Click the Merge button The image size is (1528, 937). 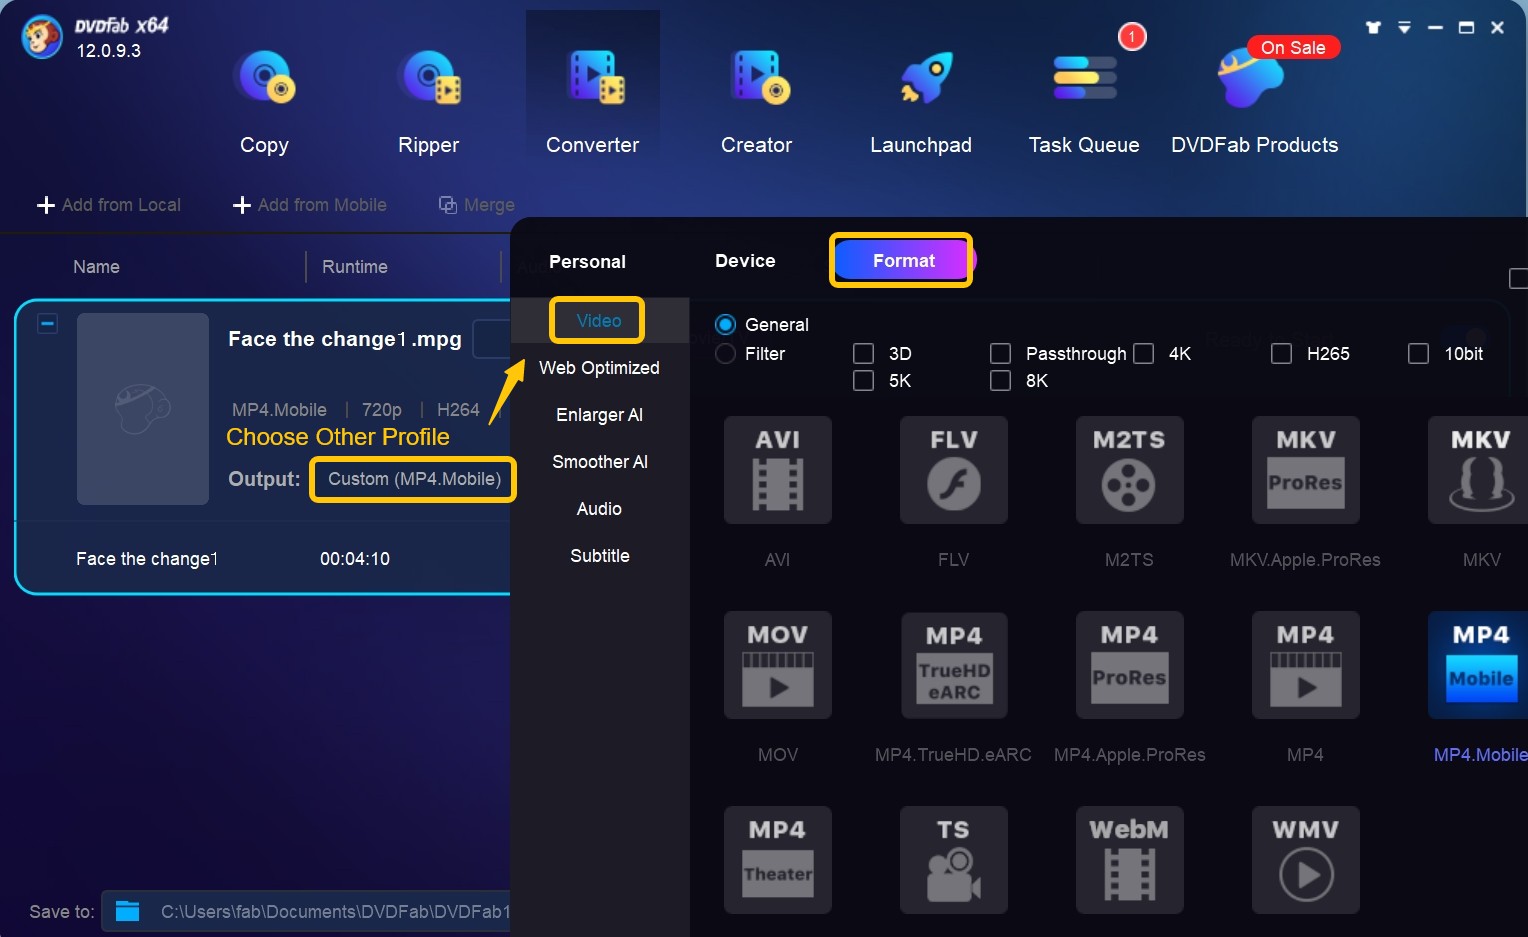pyautogui.click(x=477, y=205)
